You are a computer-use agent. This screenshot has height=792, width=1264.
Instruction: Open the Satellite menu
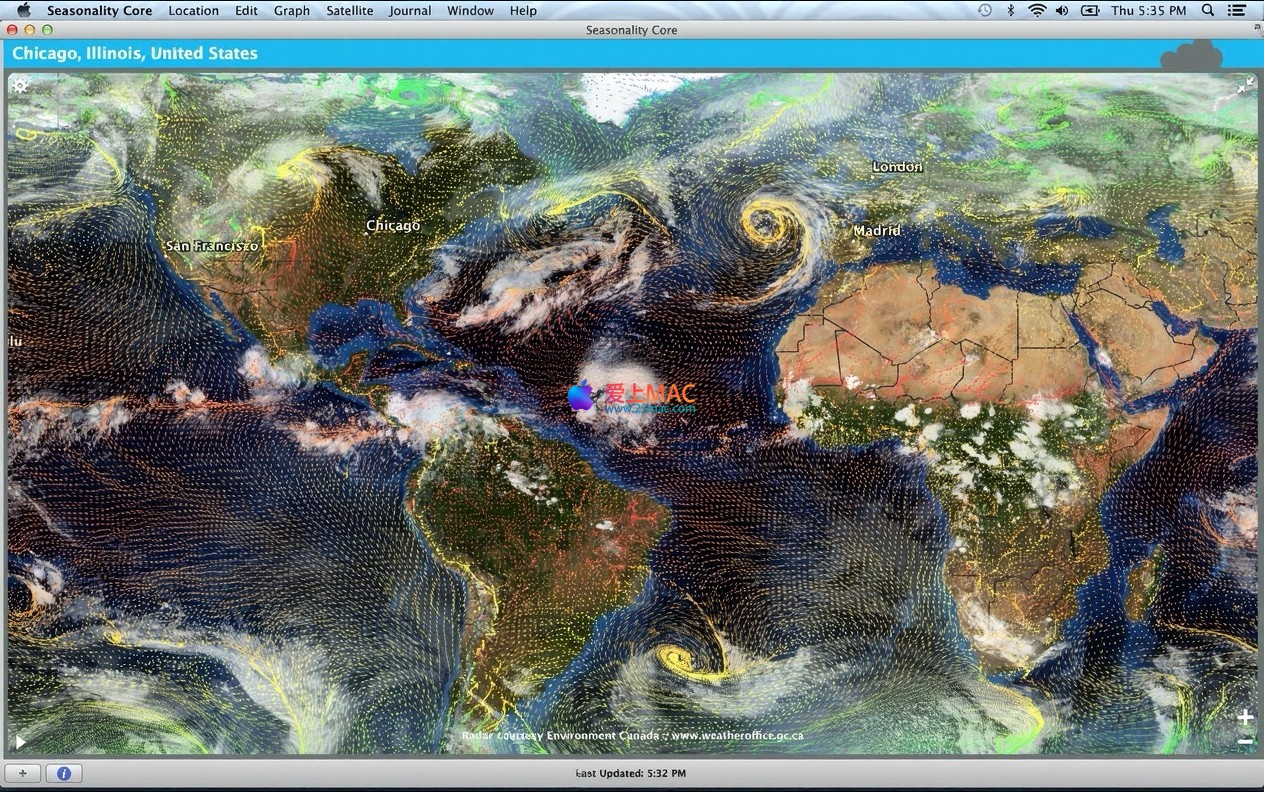(x=349, y=10)
